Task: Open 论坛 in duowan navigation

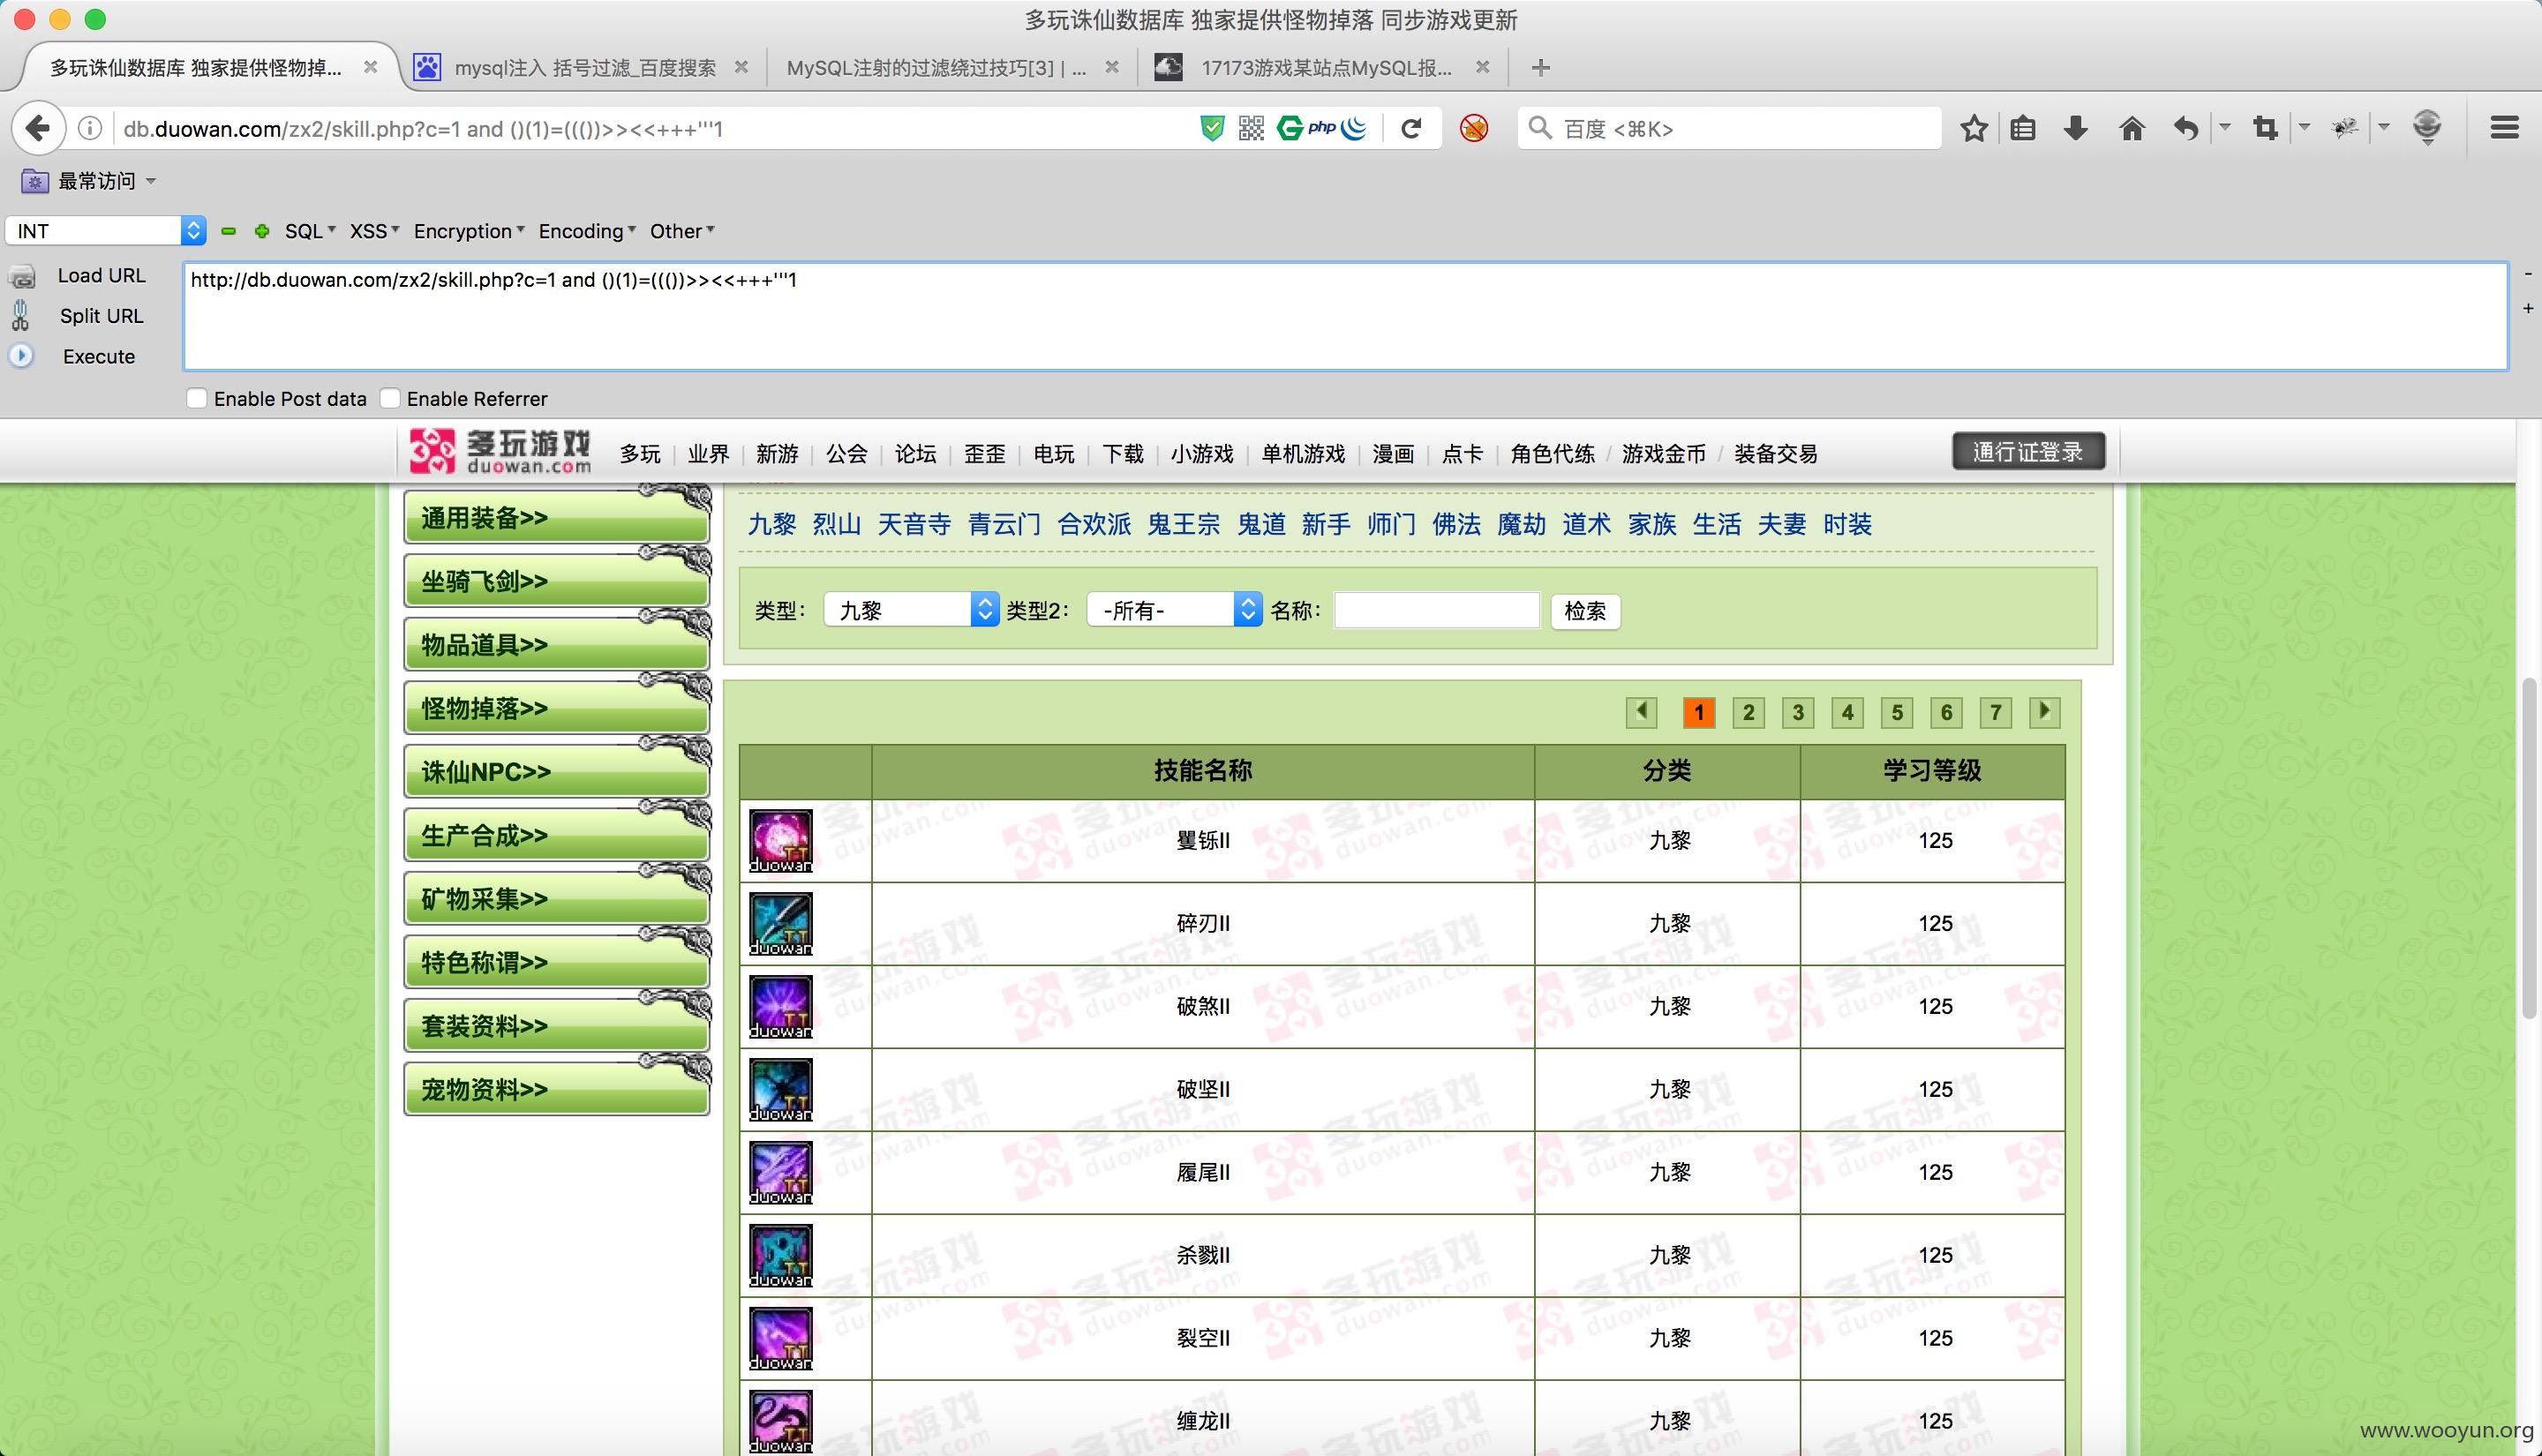Action: (915, 454)
